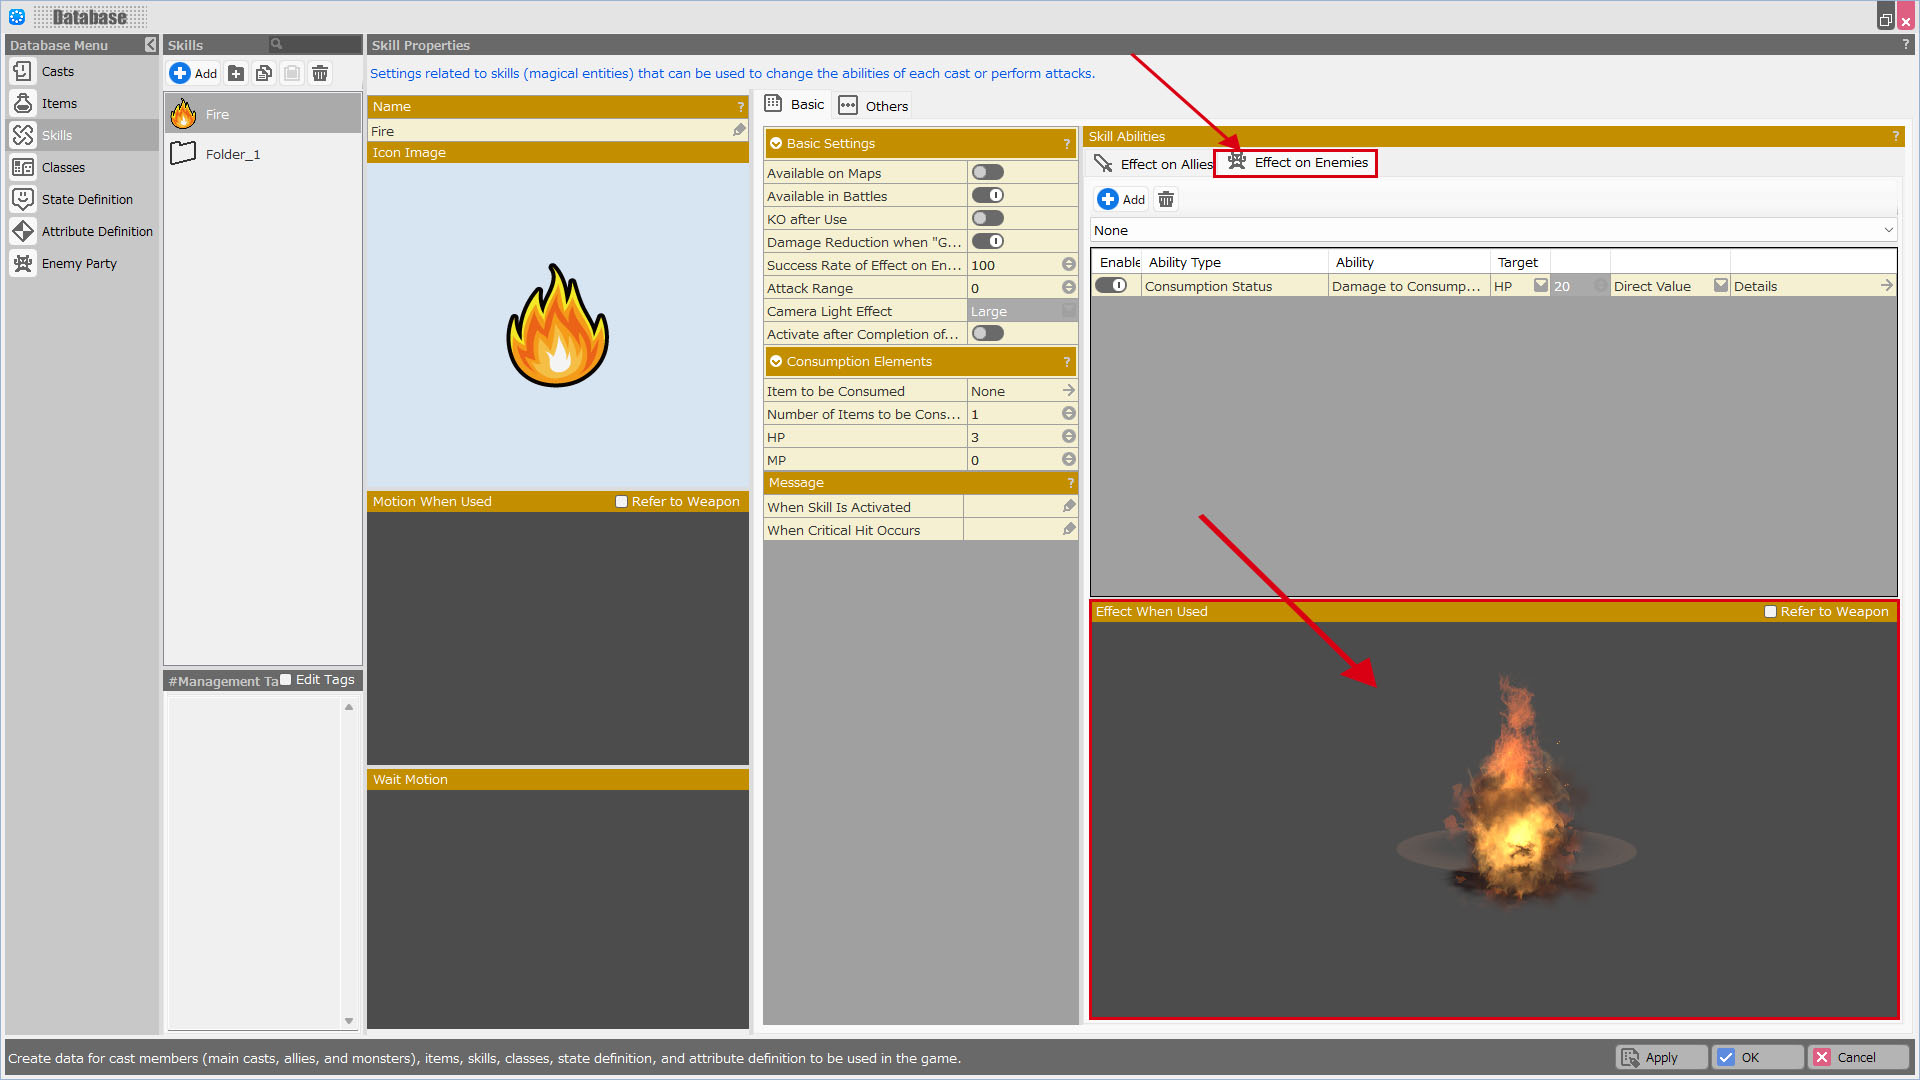The width and height of the screenshot is (1920, 1080).
Task: Click the Cancel button
Action: click(x=1858, y=1057)
